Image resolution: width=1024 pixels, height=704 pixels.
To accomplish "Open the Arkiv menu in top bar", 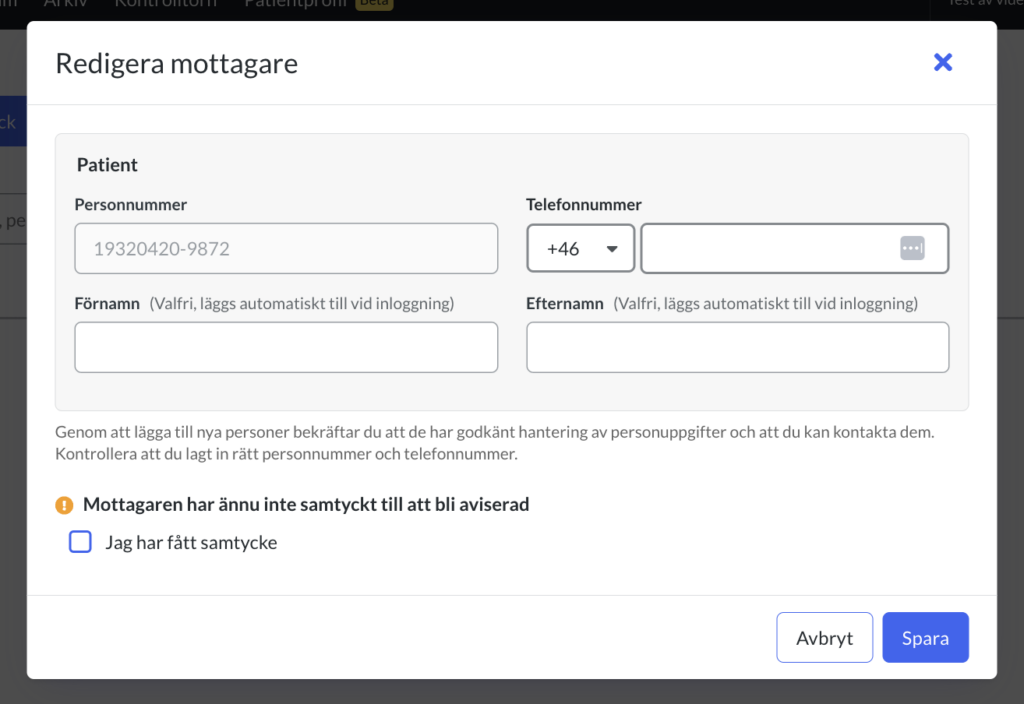I will pyautogui.click(x=65, y=4).
